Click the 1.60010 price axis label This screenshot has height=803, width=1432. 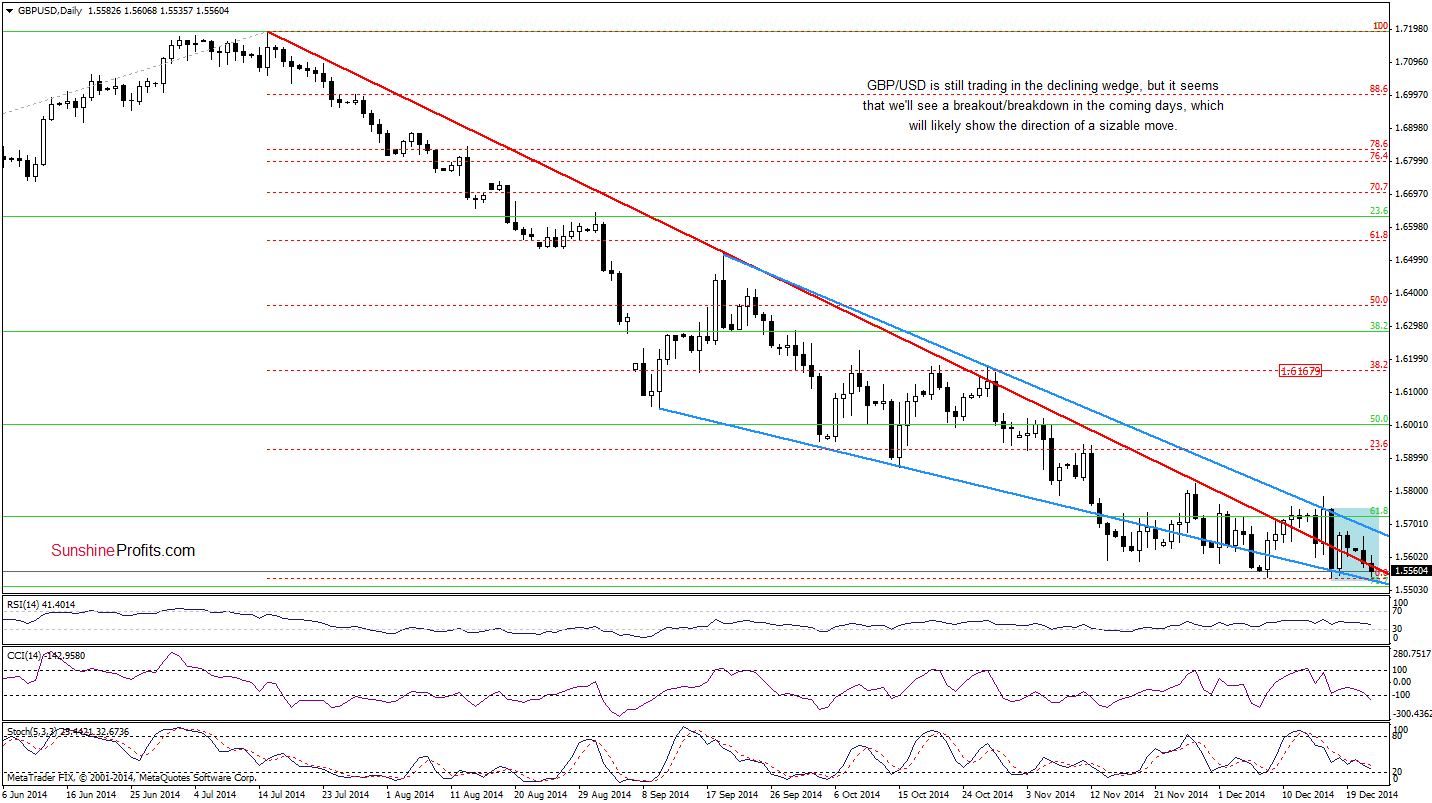tap(1409, 425)
